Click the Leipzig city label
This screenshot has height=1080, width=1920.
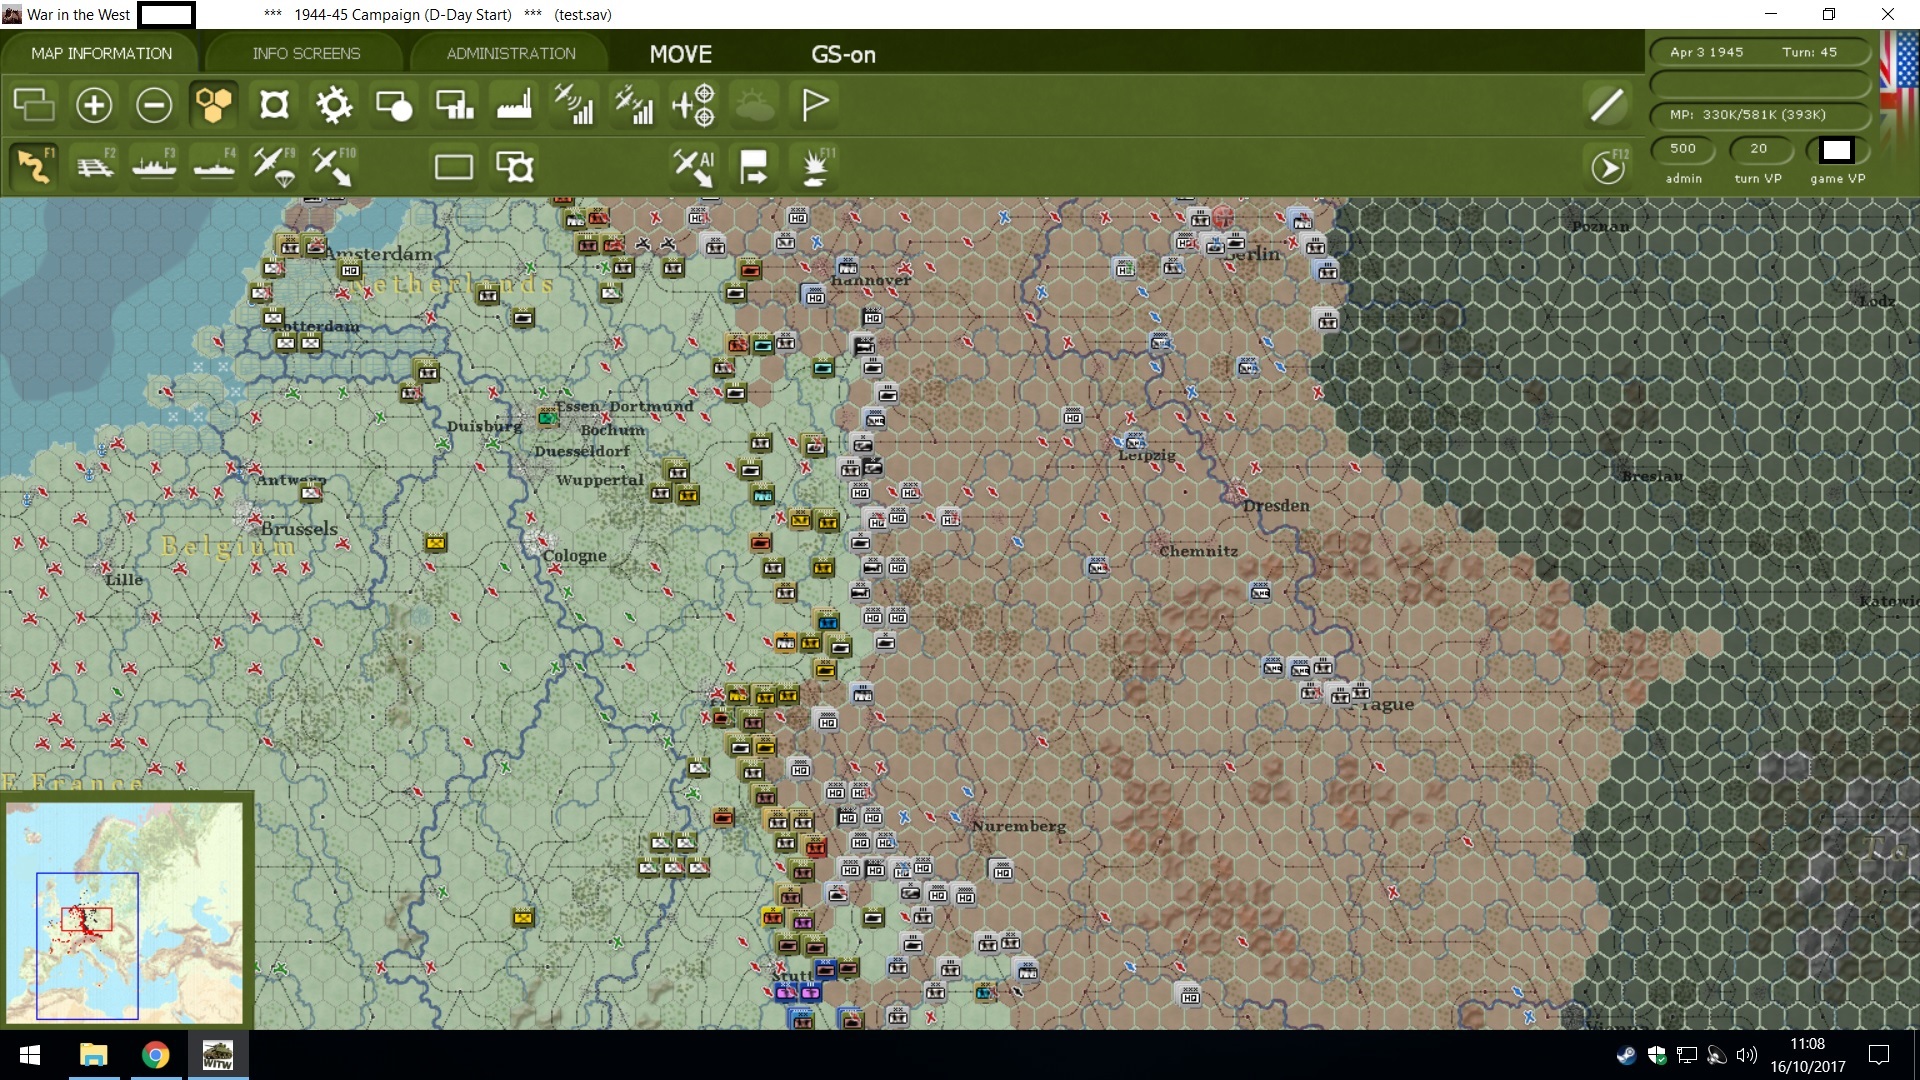pos(1147,456)
